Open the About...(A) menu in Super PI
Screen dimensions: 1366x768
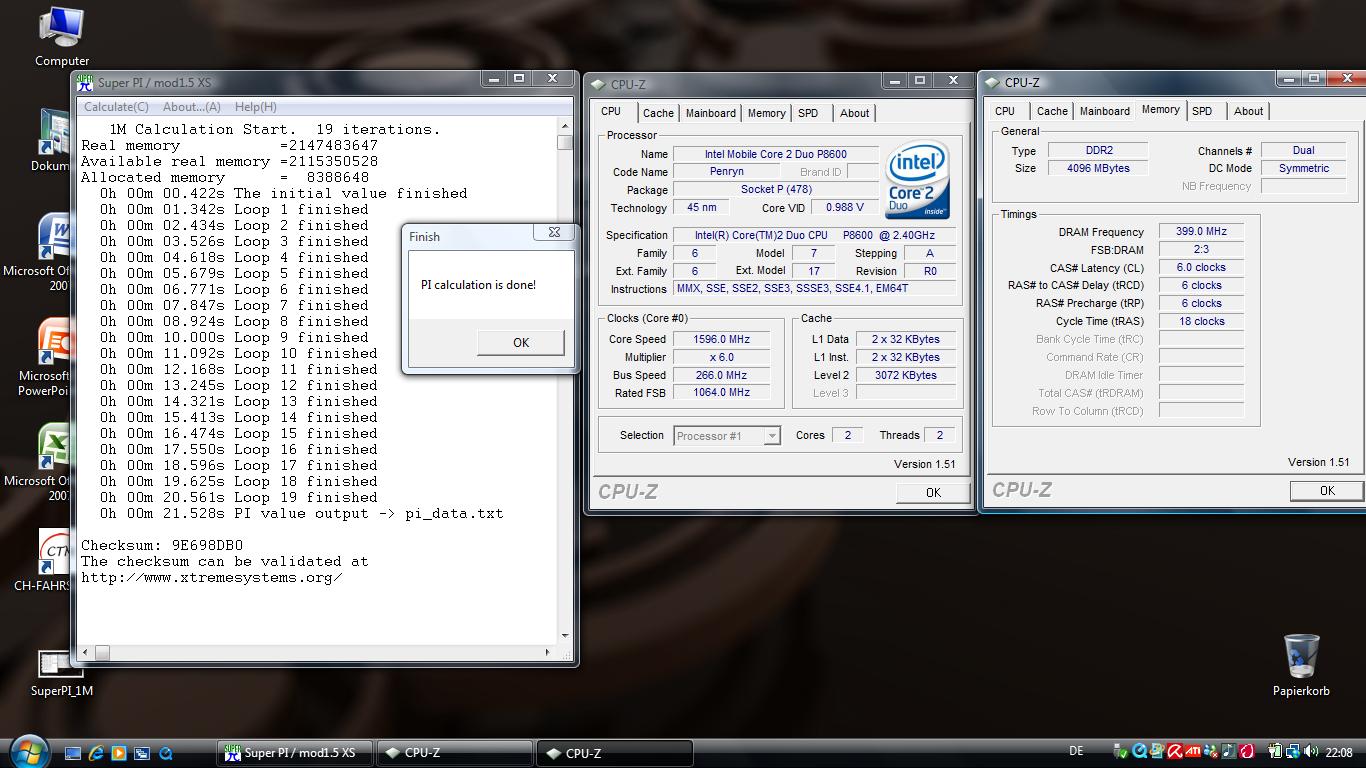(x=192, y=107)
